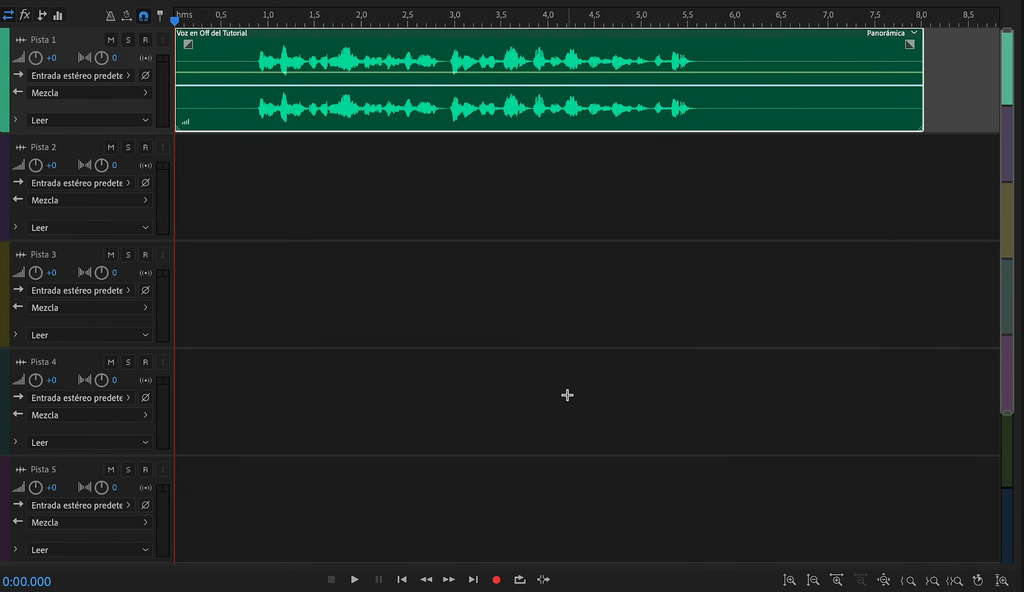This screenshot has height=592, width=1024.
Task: Open the Leer automation dropdown on Pista 4
Action: coord(89,442)
